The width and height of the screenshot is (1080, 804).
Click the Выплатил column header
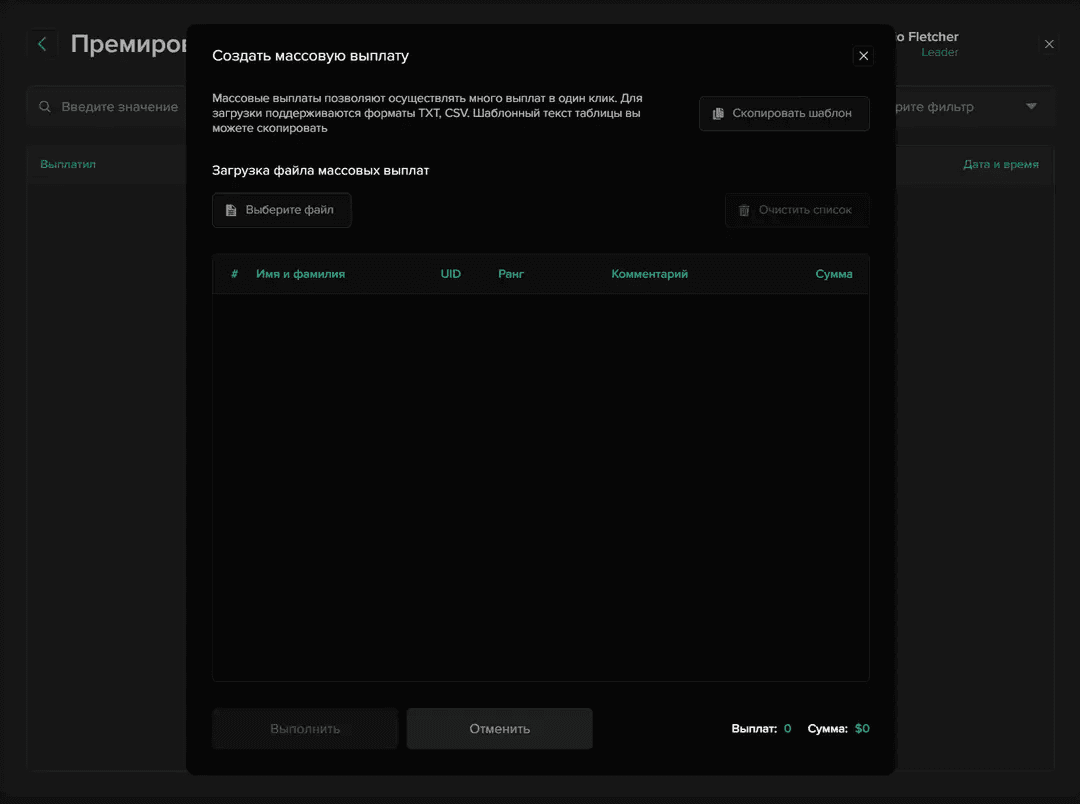point(68,164)
